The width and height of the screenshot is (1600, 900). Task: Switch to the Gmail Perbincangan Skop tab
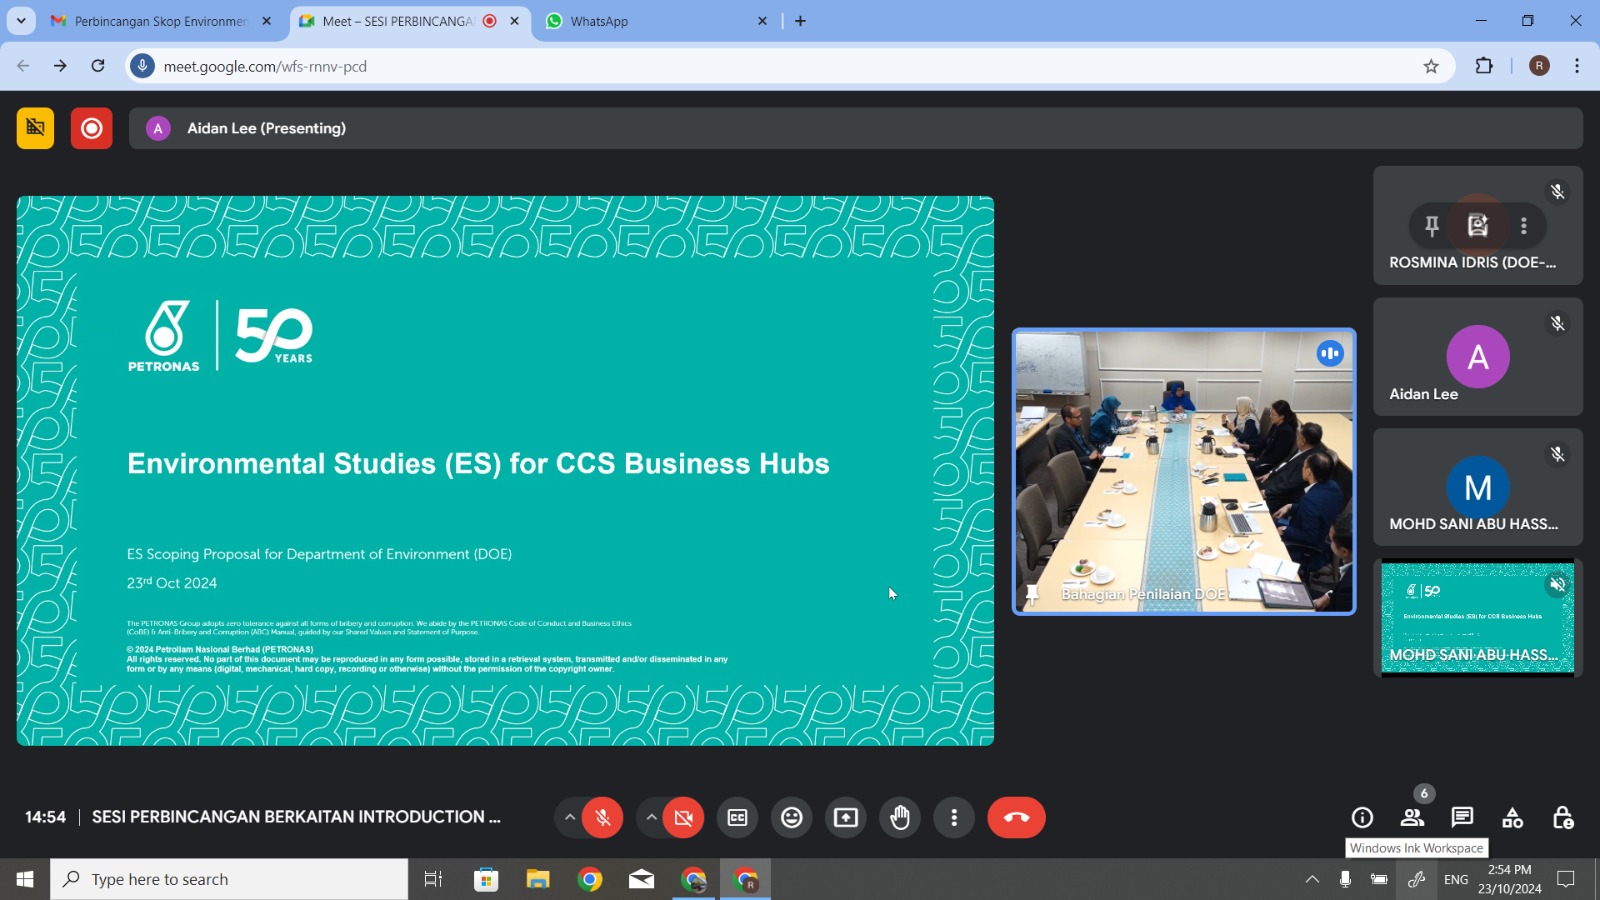160,21
